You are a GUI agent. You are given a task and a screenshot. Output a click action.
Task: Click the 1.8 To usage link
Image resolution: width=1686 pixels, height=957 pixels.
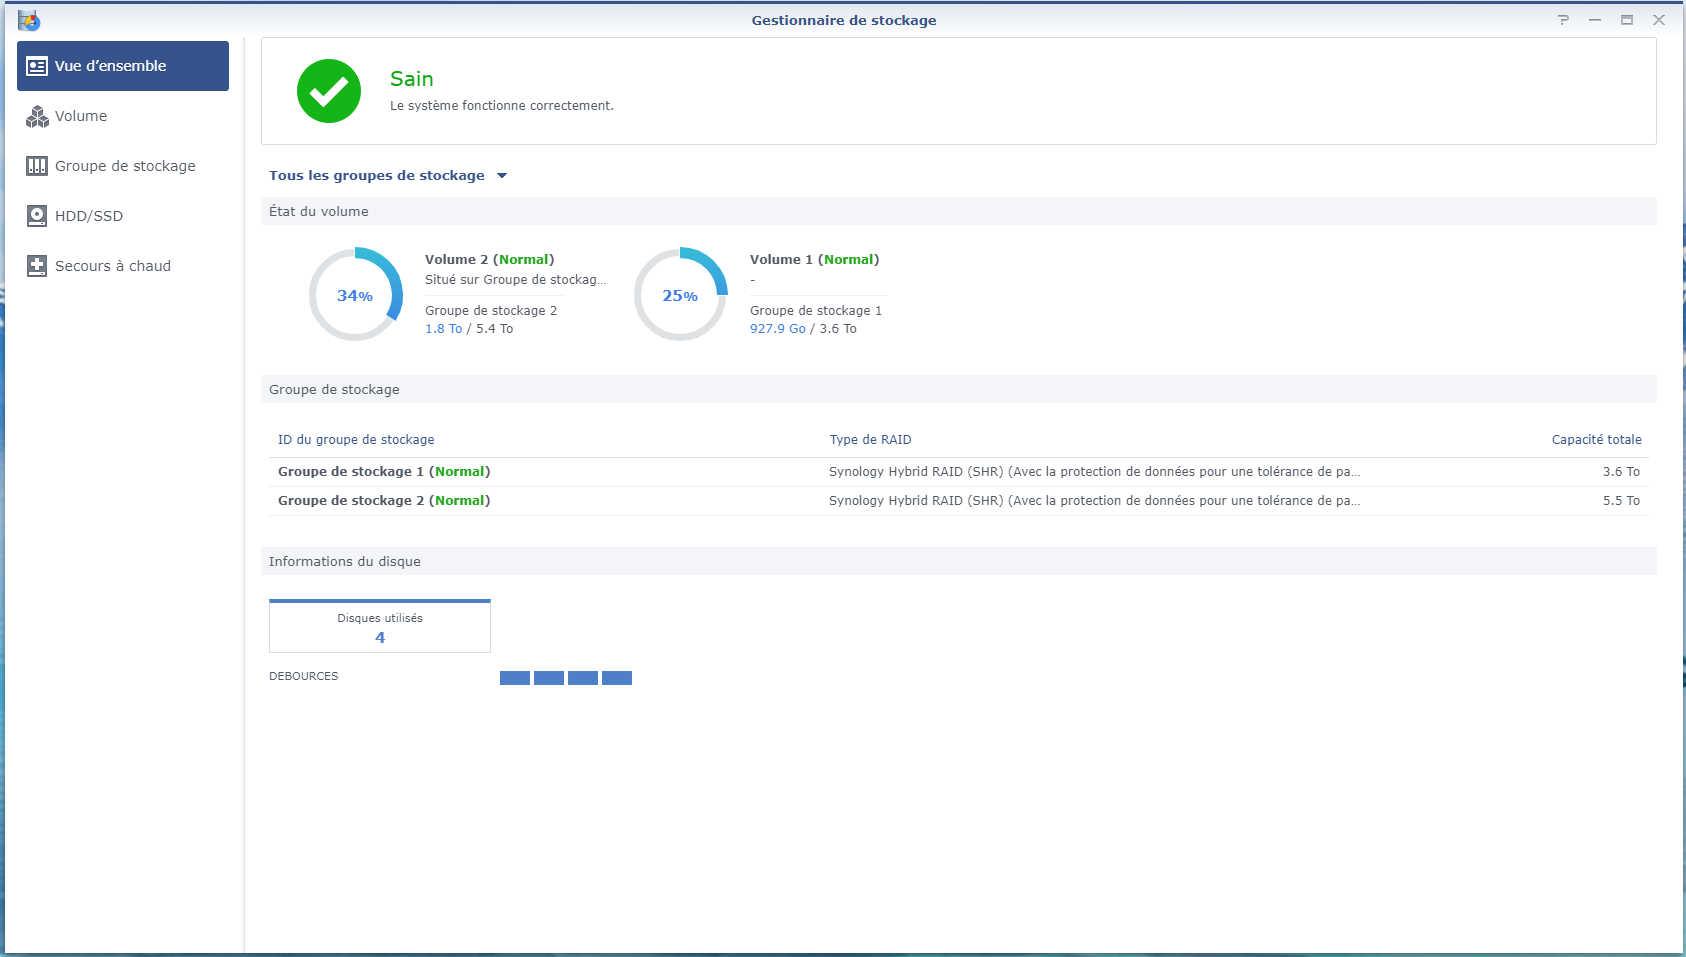click(x=443, y=329)
